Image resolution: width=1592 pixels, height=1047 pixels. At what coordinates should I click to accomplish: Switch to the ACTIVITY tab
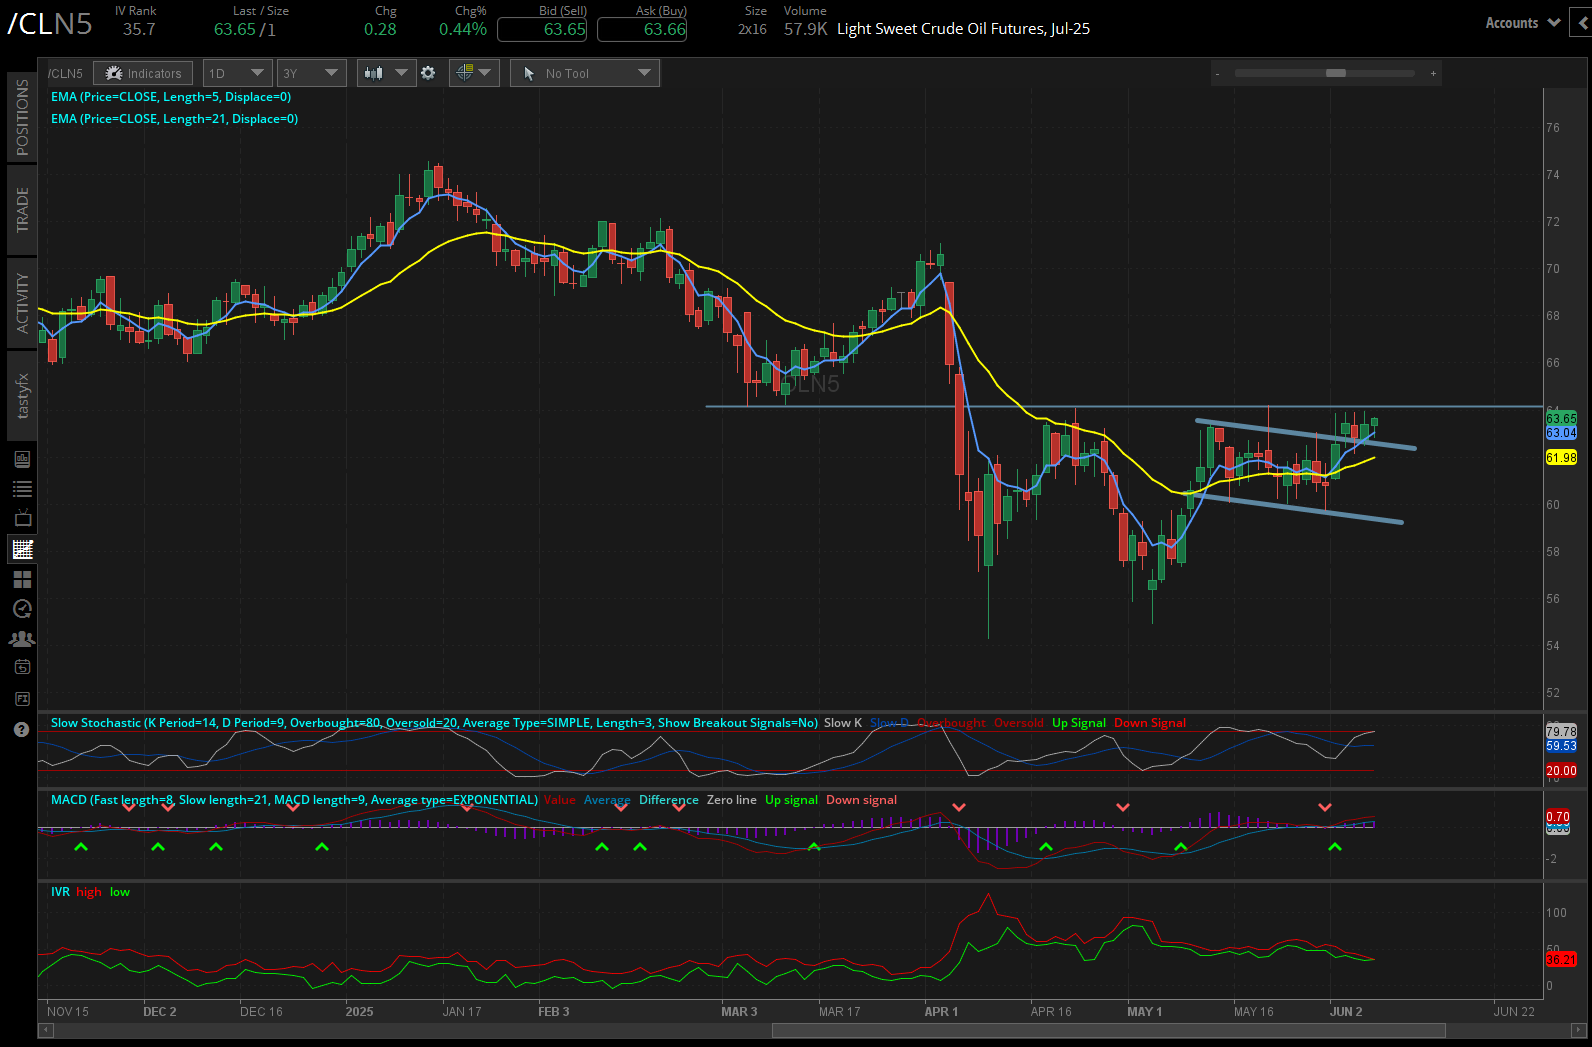tap(22, 302)
